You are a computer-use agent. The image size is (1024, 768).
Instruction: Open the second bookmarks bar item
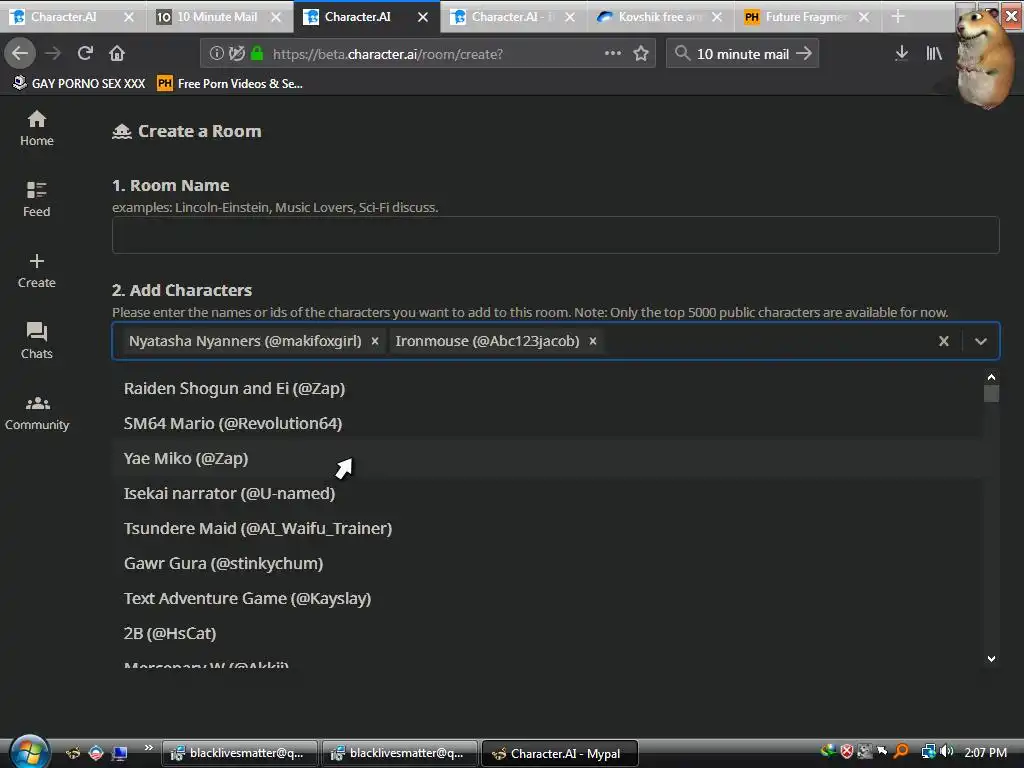(x=229, y=84)
